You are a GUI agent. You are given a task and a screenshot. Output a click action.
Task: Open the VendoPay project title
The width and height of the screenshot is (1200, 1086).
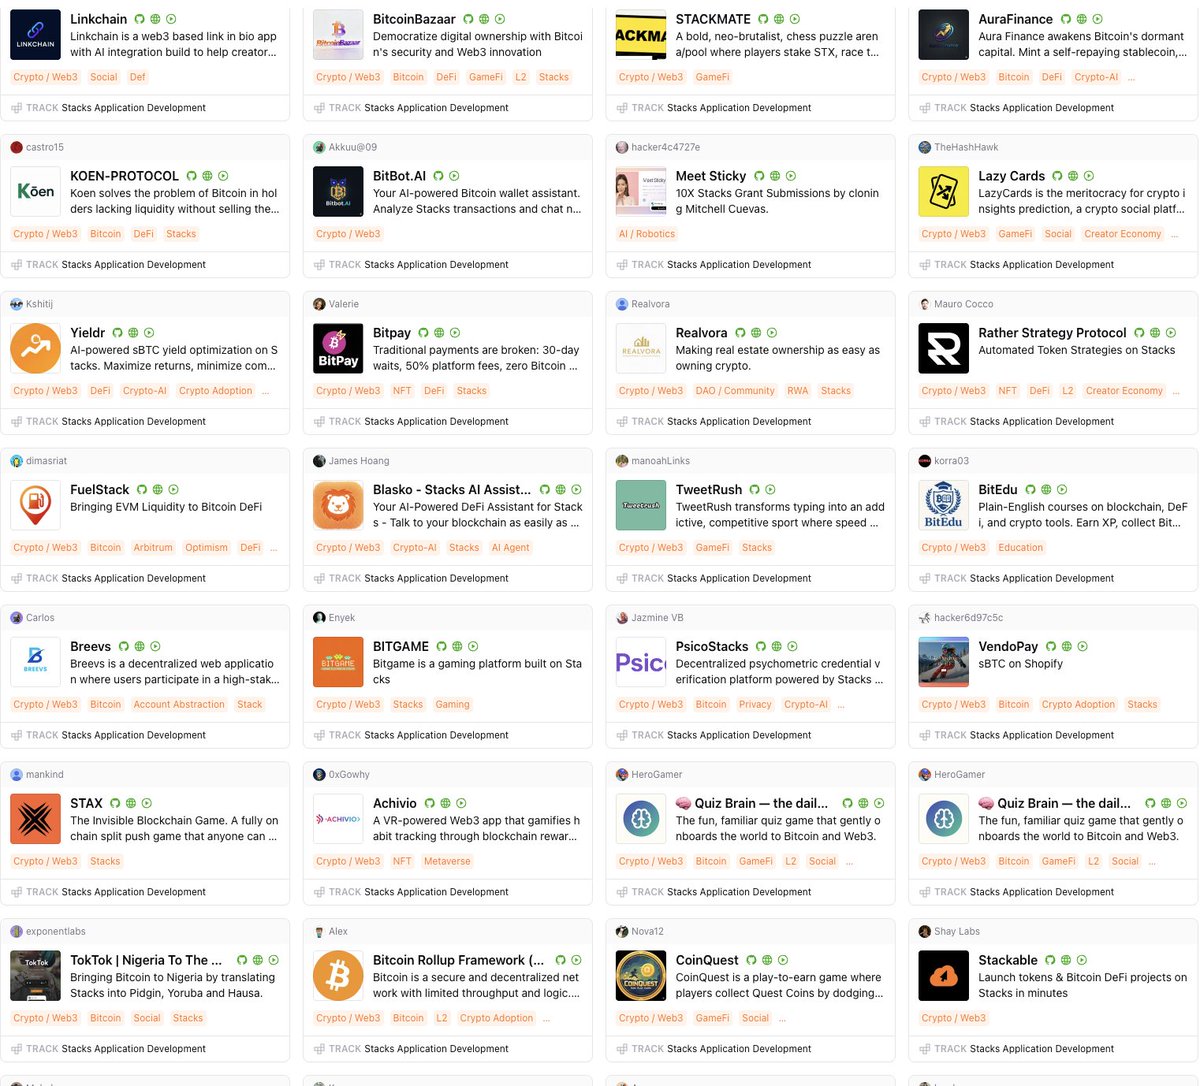pyautogui.click(x=1008, y=647)
